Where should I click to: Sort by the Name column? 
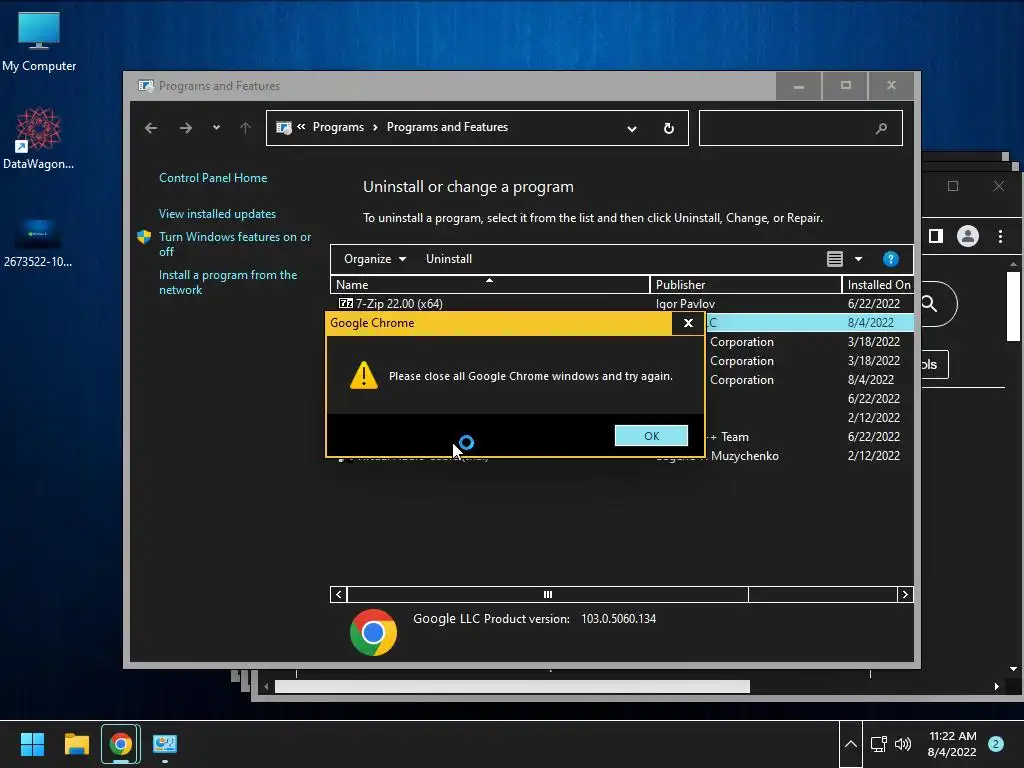[490, 285]
